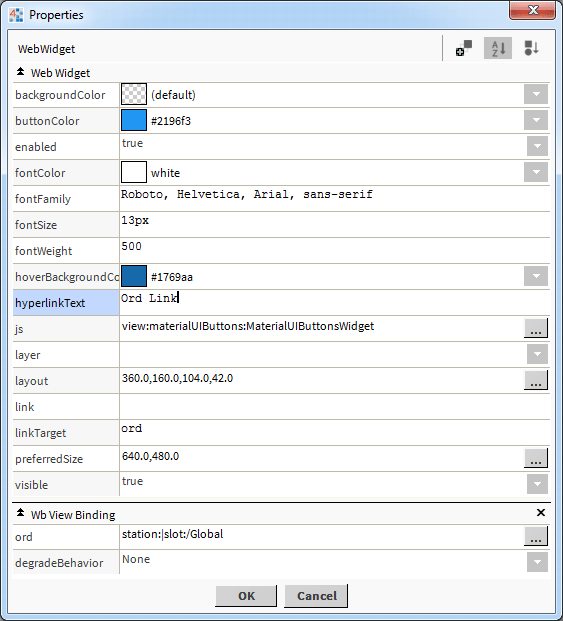The image size is (563, 621).
Task: Select the hyperlinkText property label
Action: coord(50,303)
